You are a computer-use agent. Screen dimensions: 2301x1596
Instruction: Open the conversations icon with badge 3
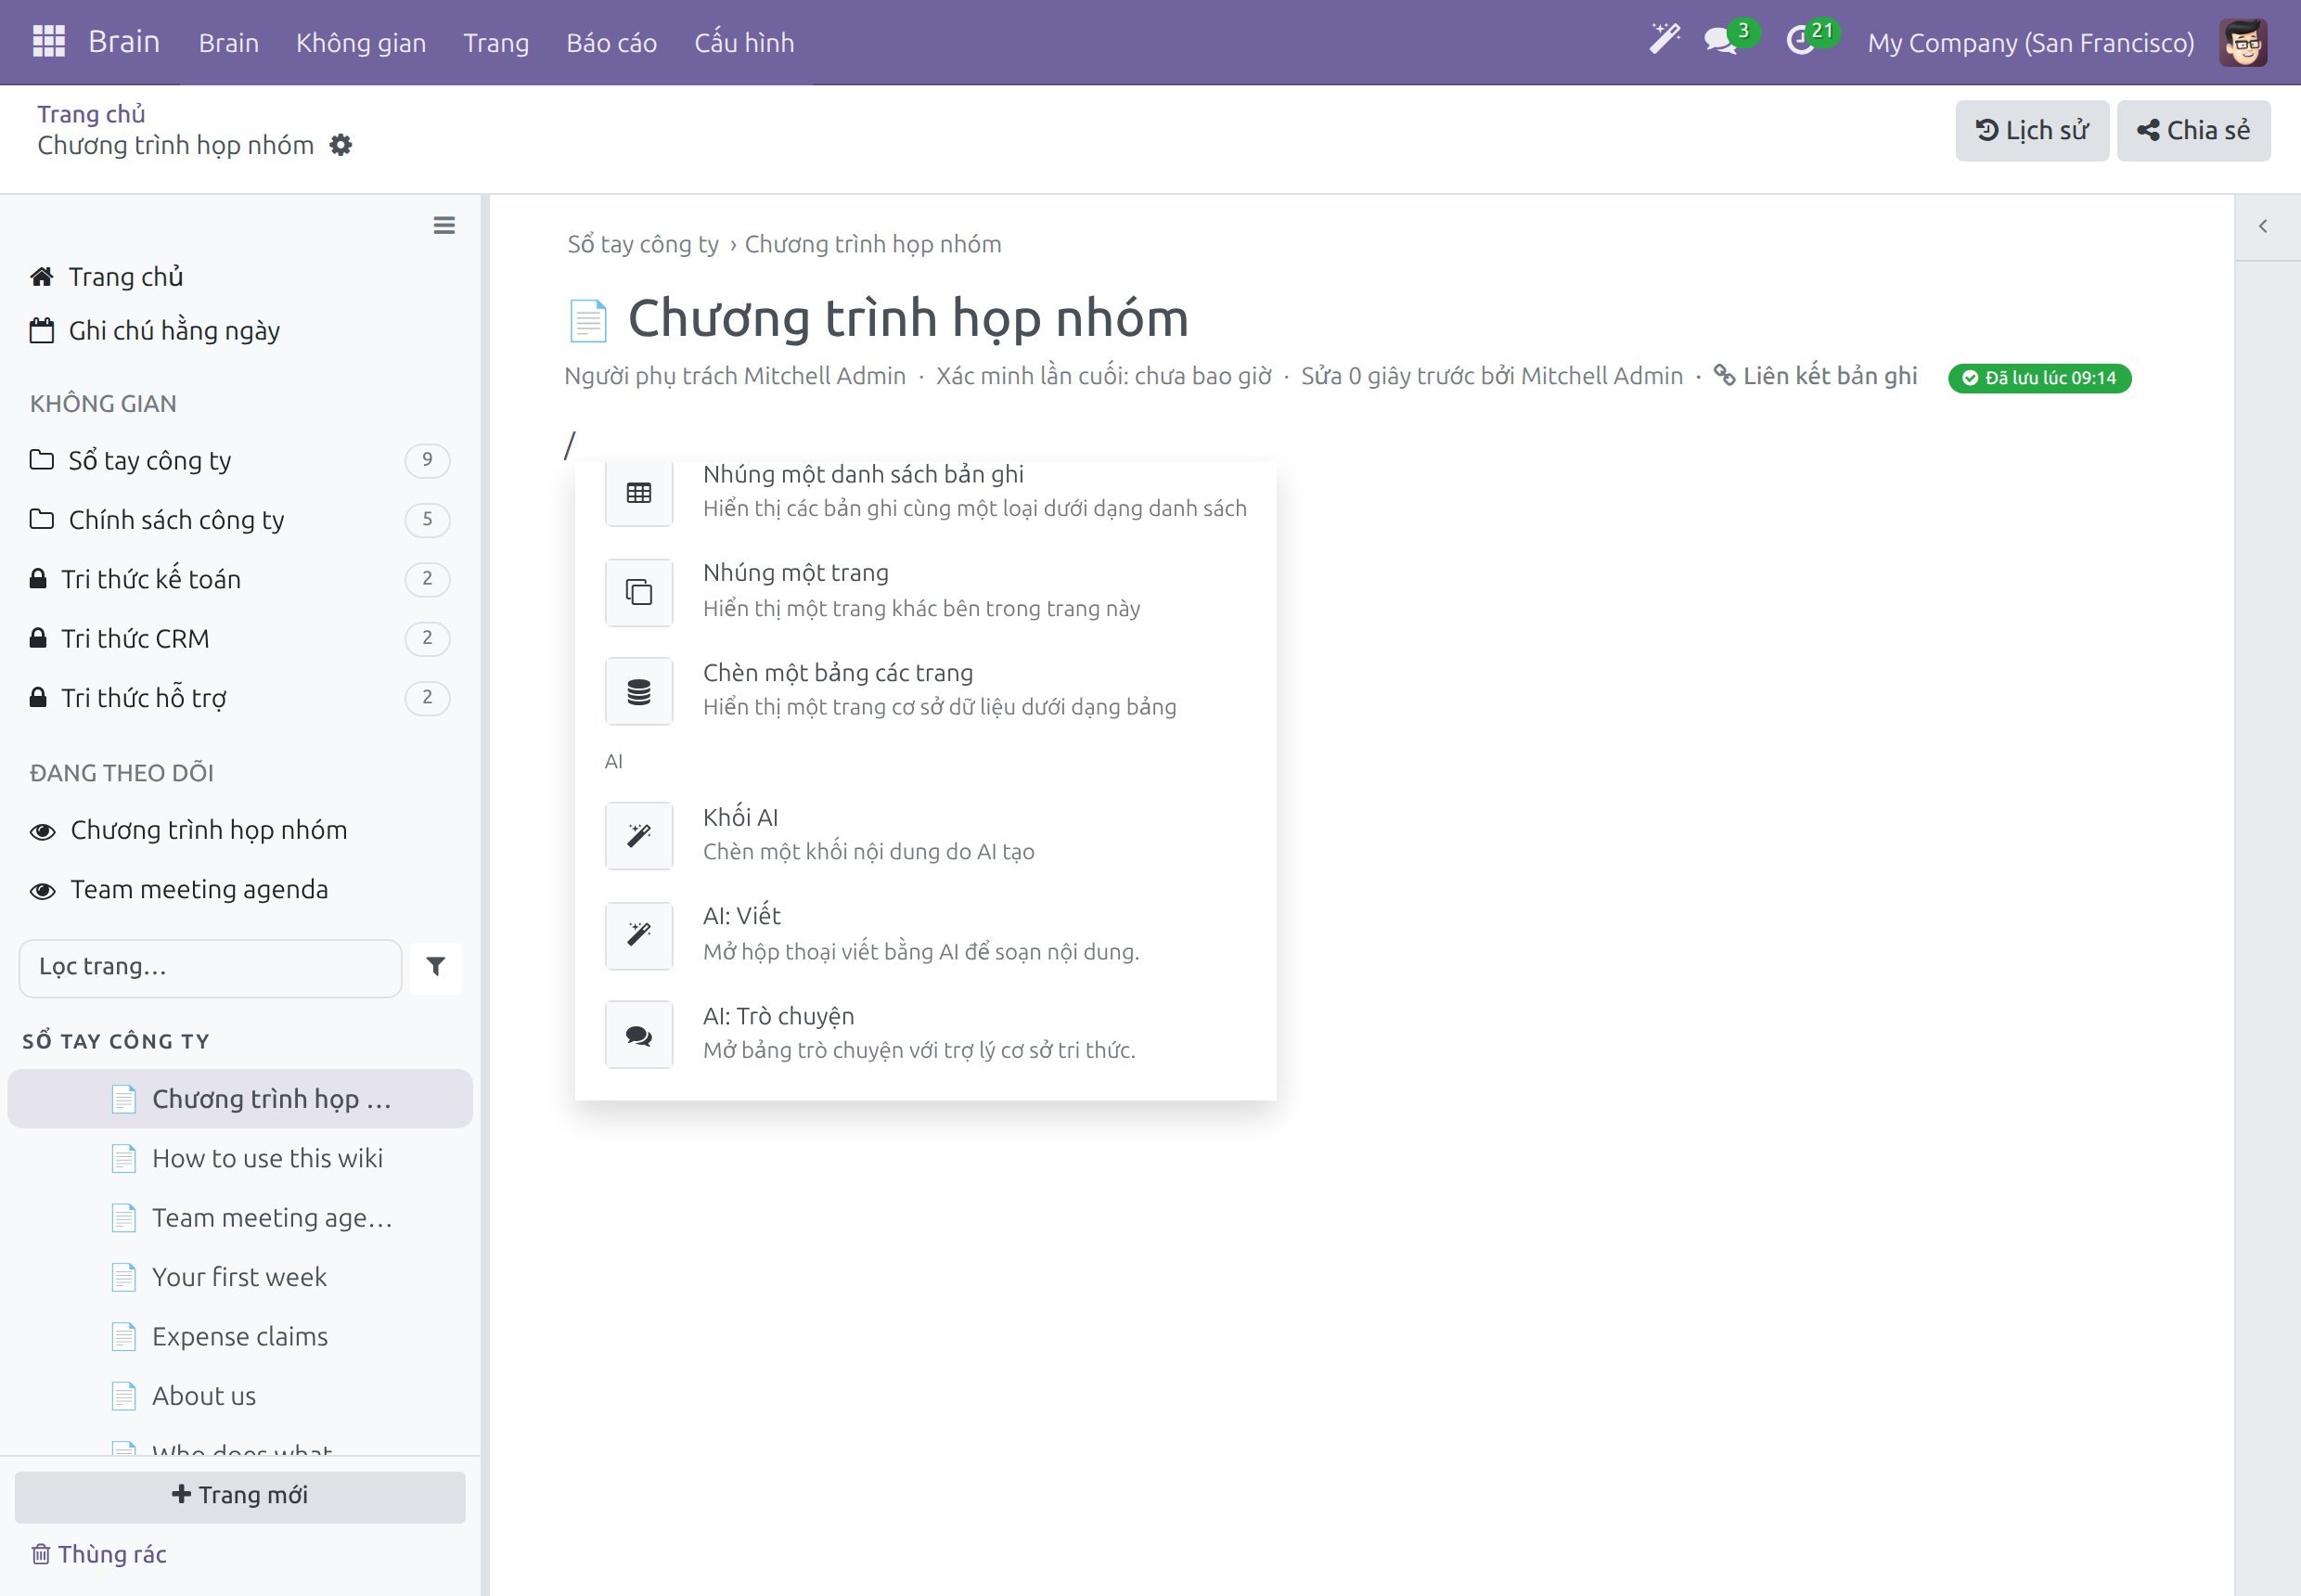(1721, 42)
